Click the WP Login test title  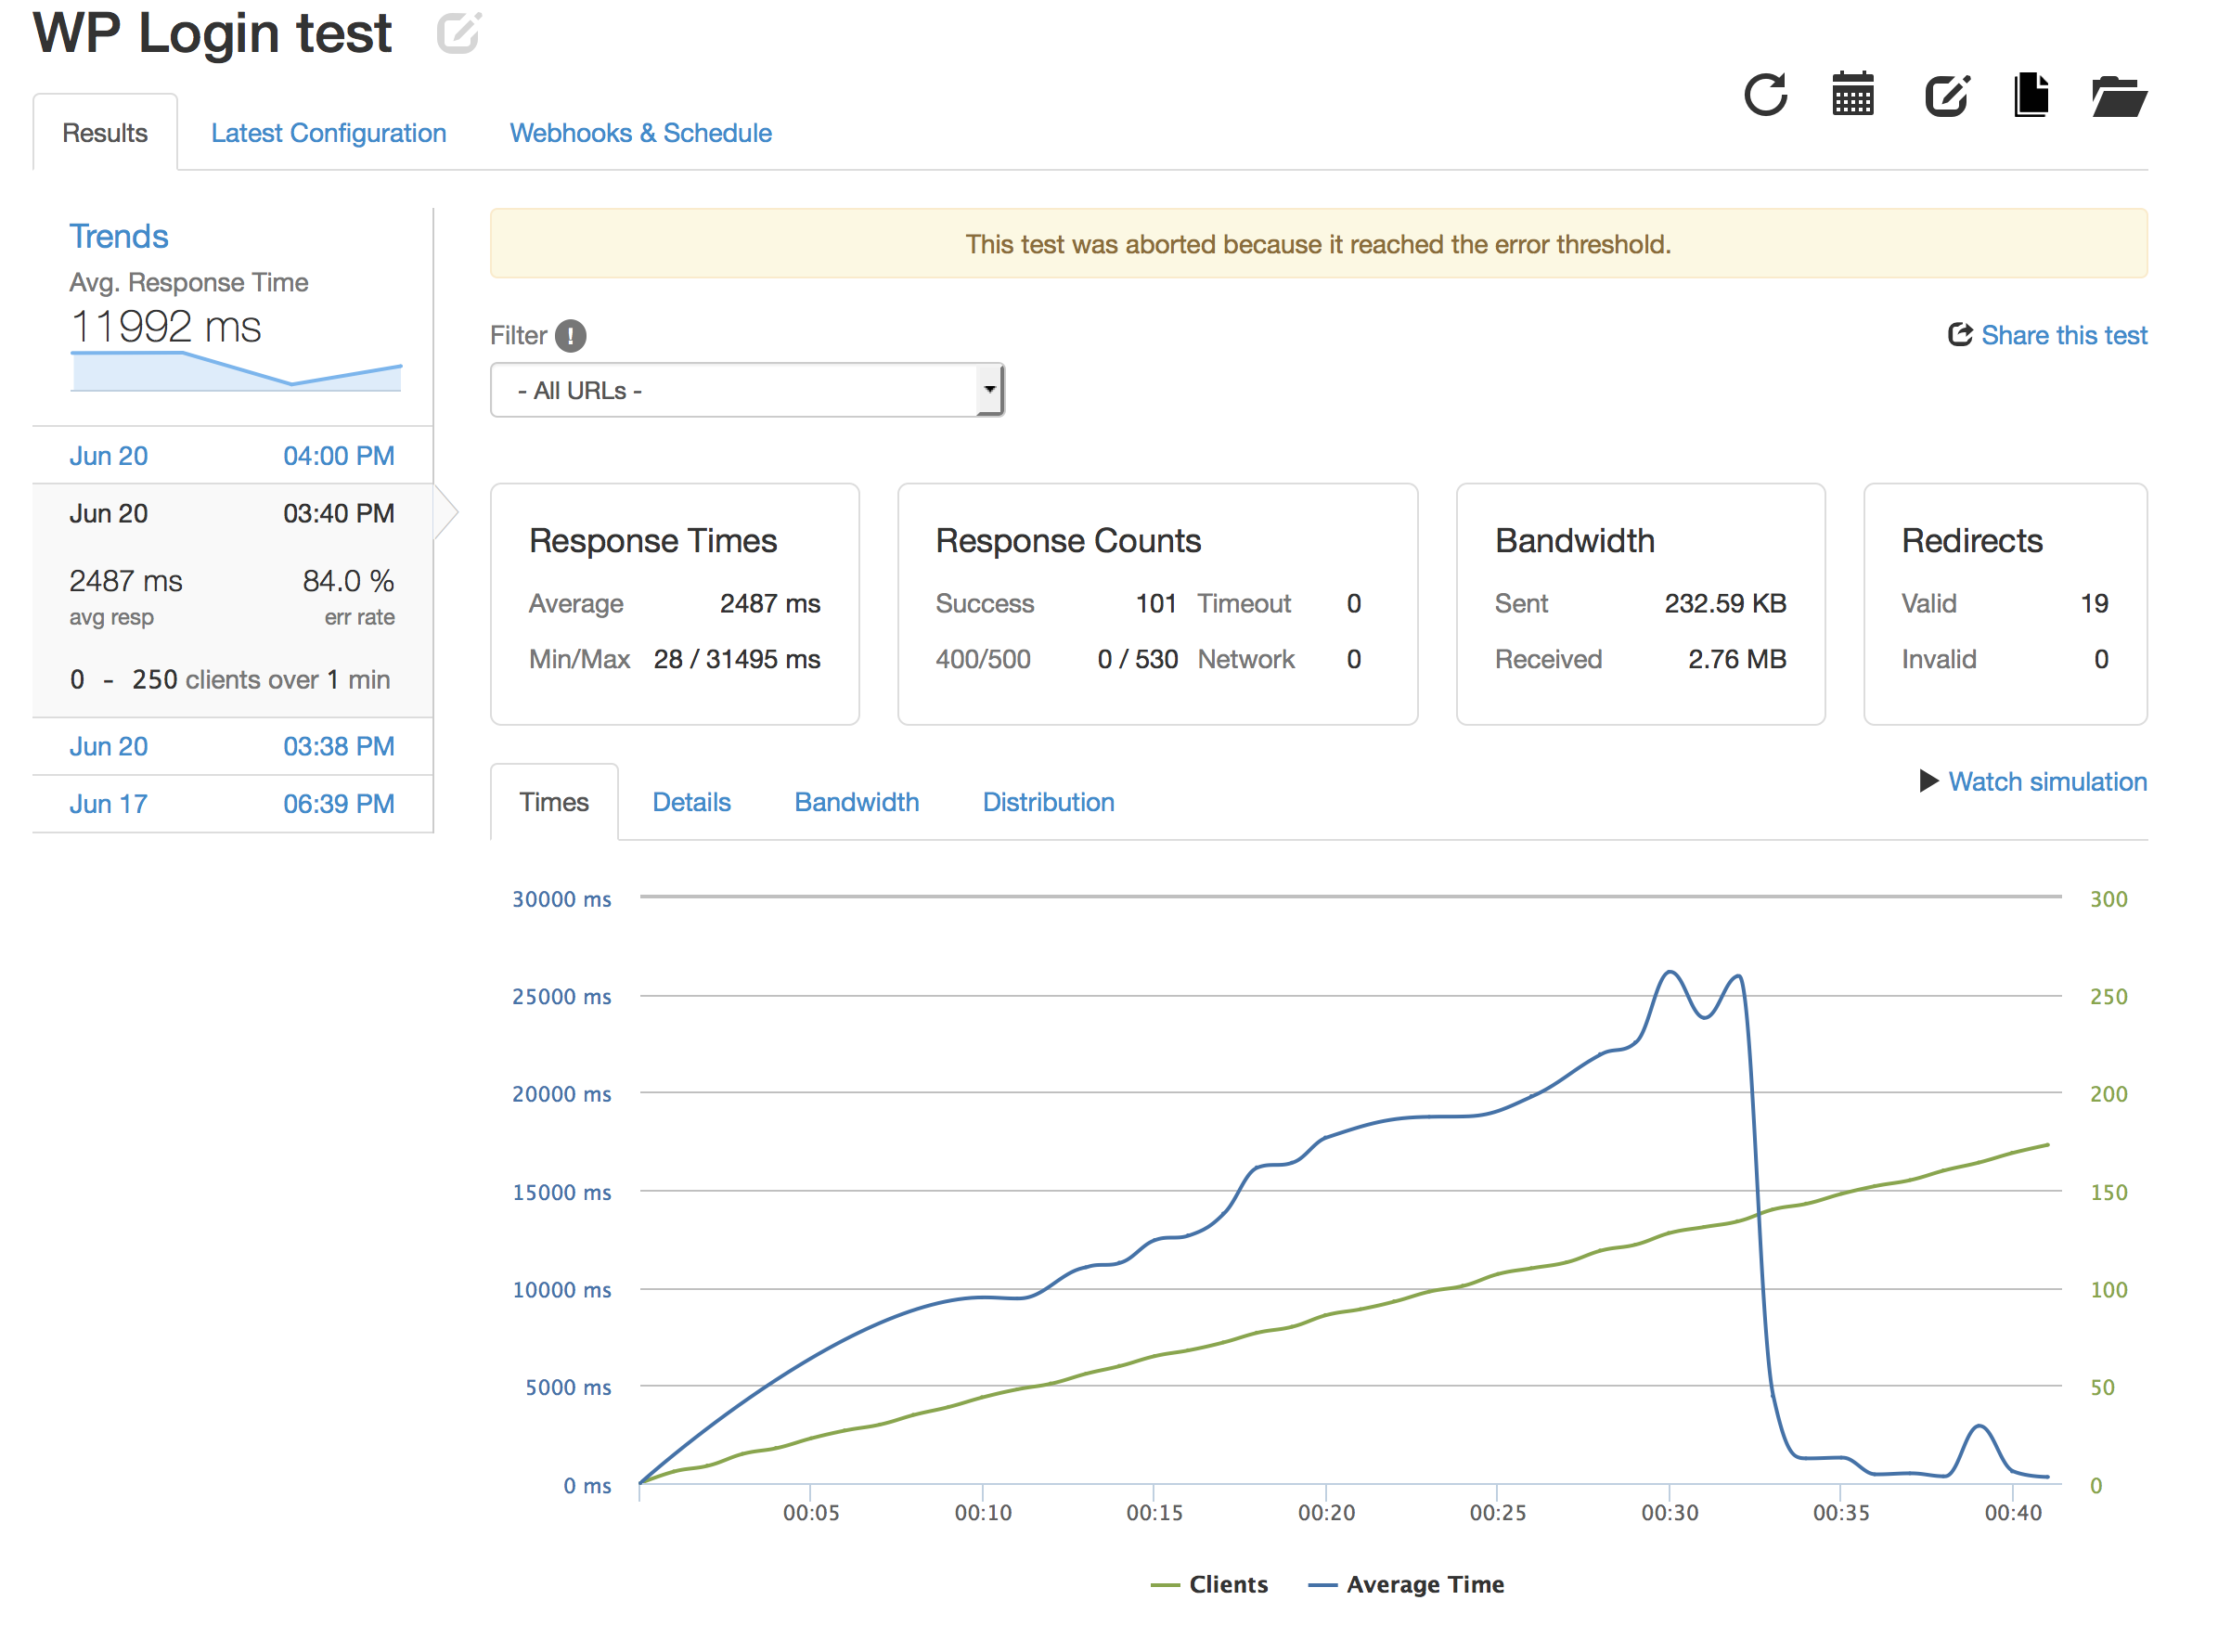click(x=212, y=33)
